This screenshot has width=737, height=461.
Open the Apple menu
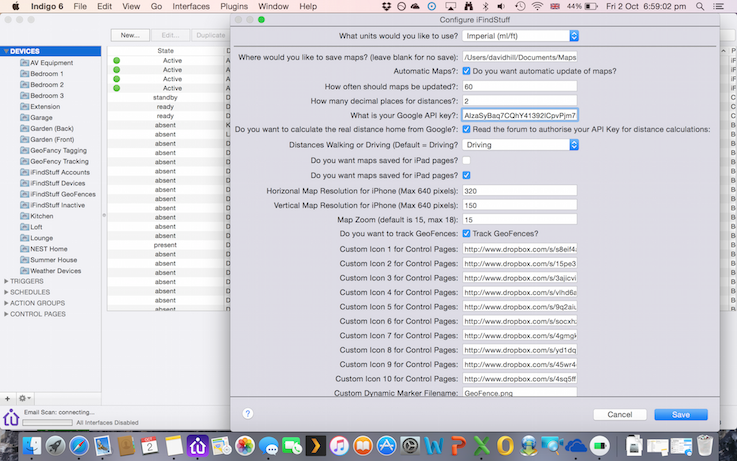16,6
